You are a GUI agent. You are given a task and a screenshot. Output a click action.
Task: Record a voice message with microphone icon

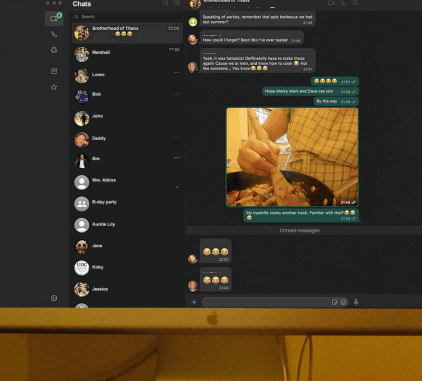[356, 302]
